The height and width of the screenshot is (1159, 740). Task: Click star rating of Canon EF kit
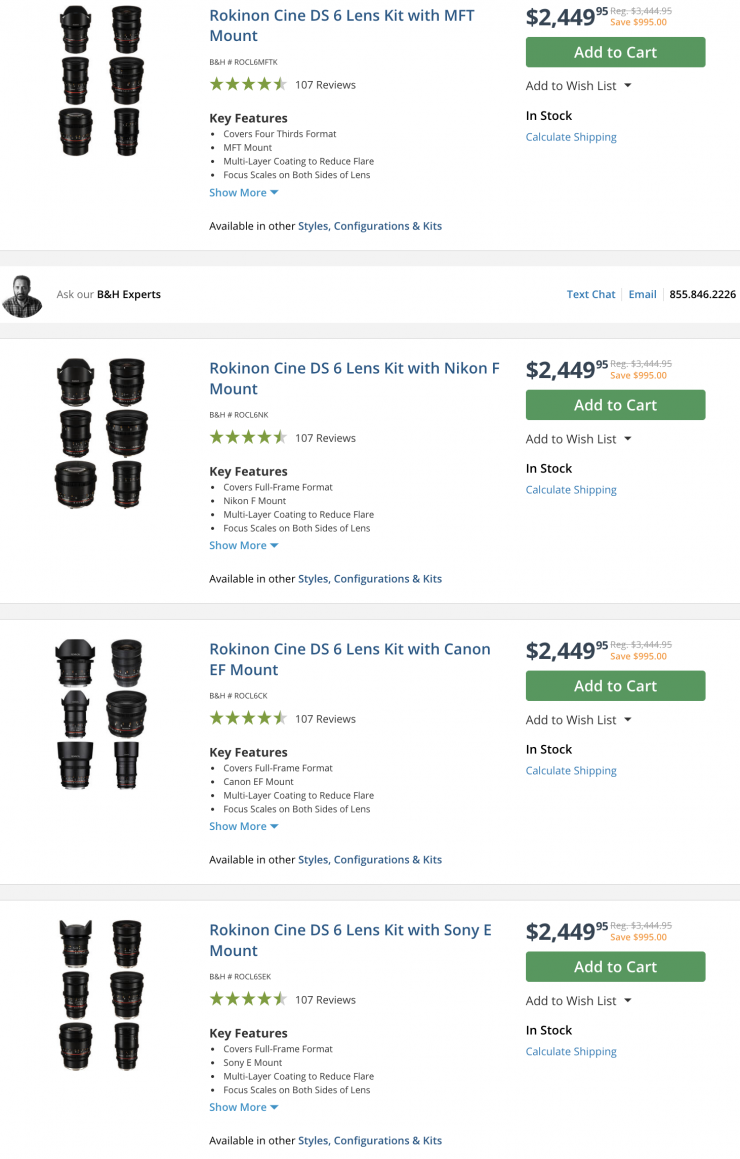pyautogui.click(x=248, y=719)
